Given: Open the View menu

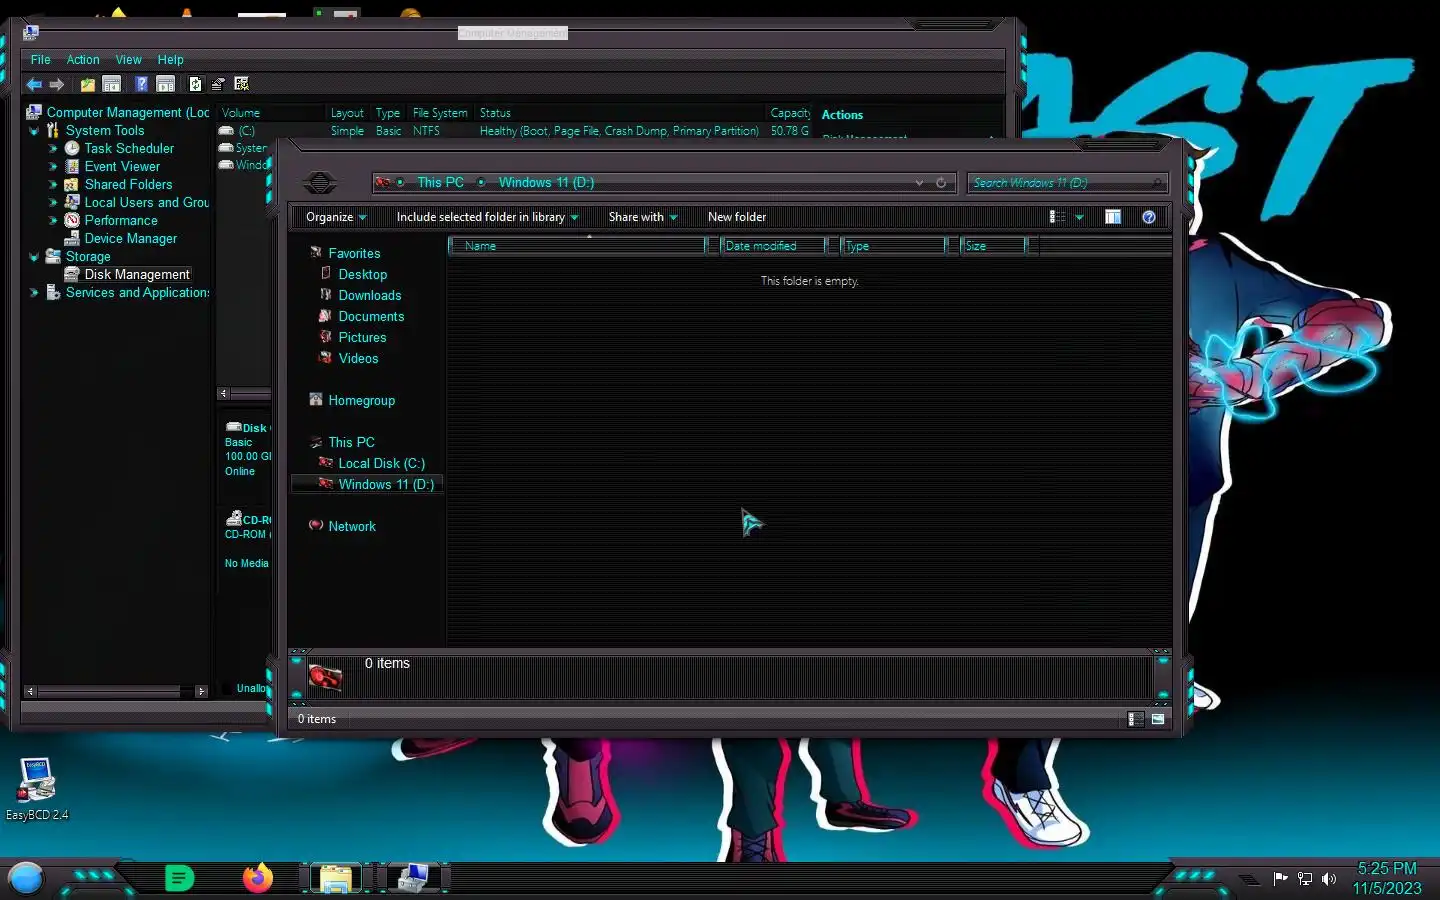Looking at the screenshot, I should click(x=128, y=60).
